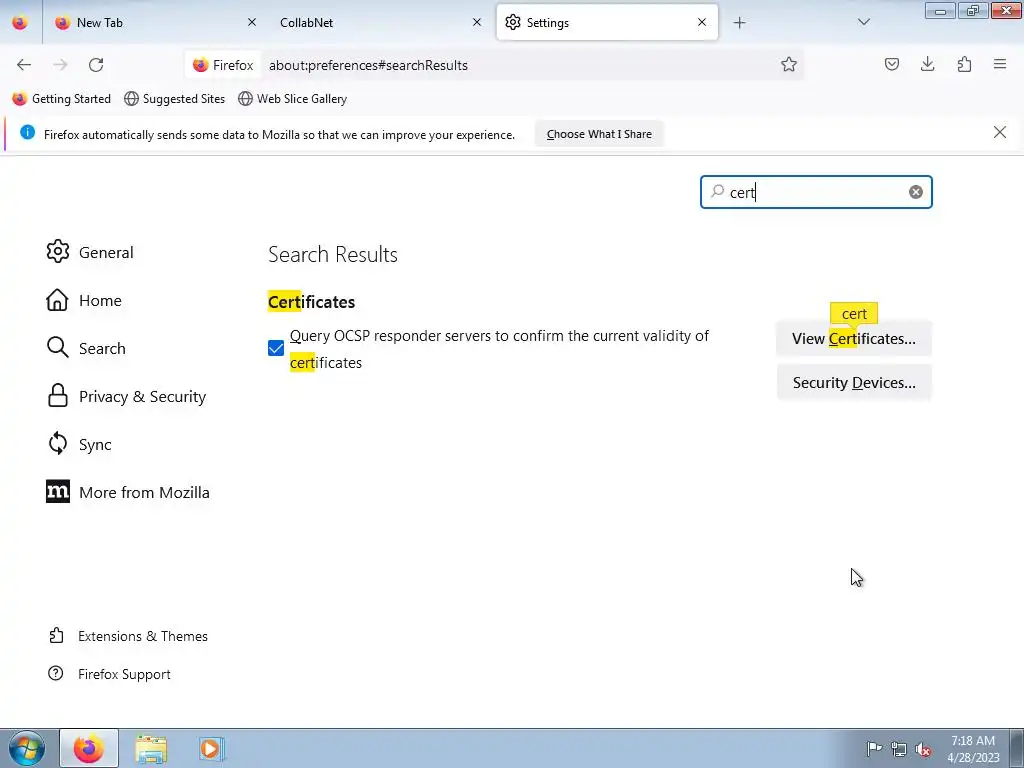
Task: Click Security Devices button
Action: 854,383
